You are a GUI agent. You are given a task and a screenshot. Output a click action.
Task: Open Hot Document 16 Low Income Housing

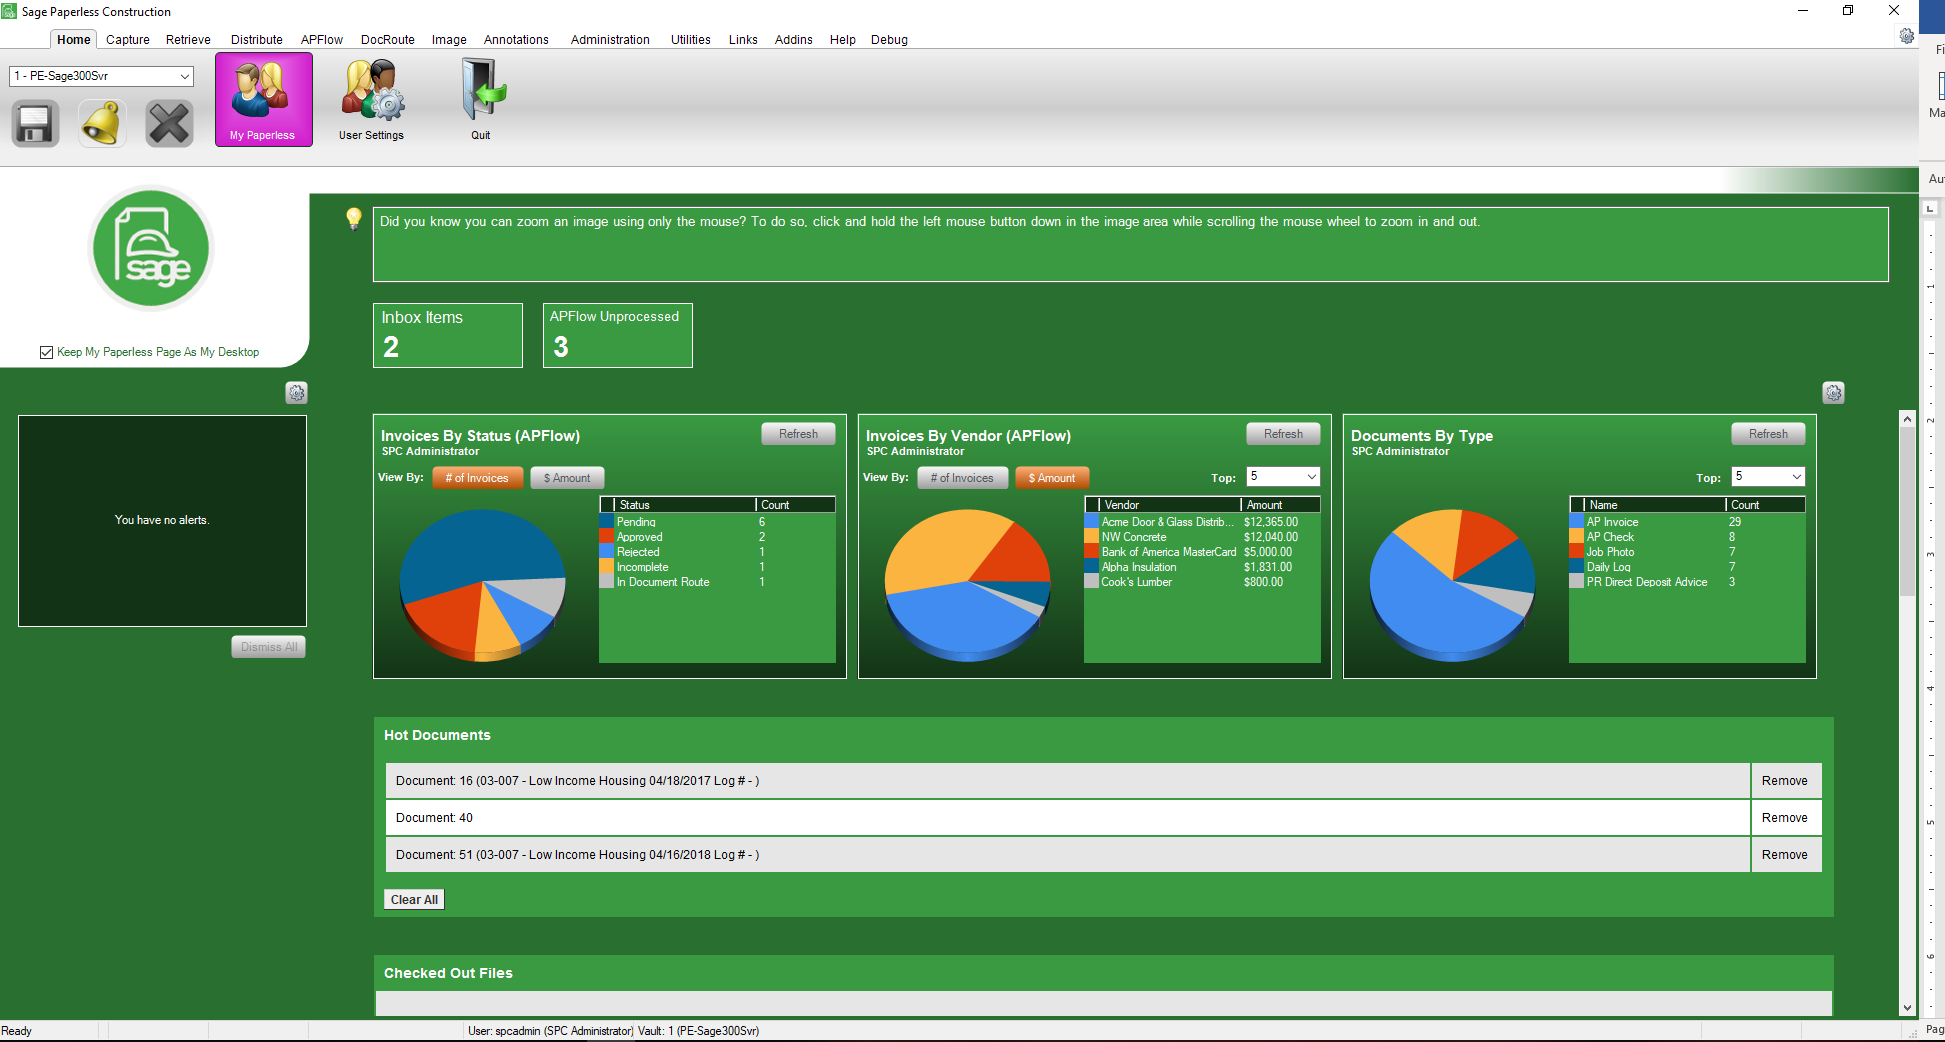tap(1068, 781)
